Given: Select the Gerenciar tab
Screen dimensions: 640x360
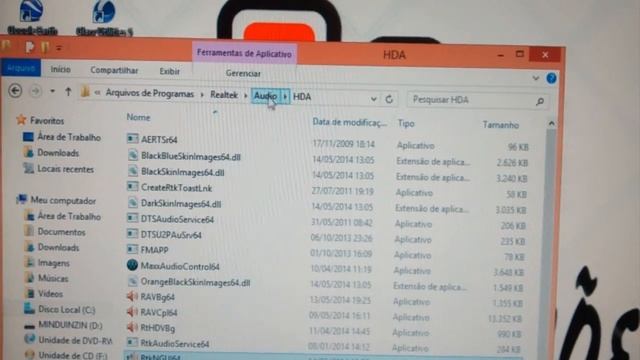Looking at the screenshot, I should tap(243, 73).
